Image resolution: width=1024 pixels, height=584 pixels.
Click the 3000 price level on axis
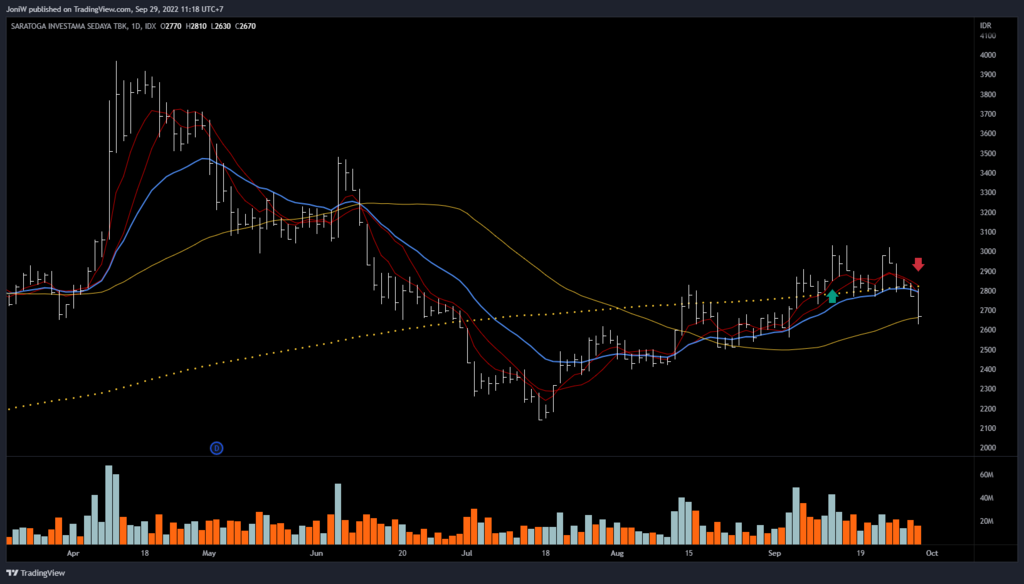click(988, 252)
